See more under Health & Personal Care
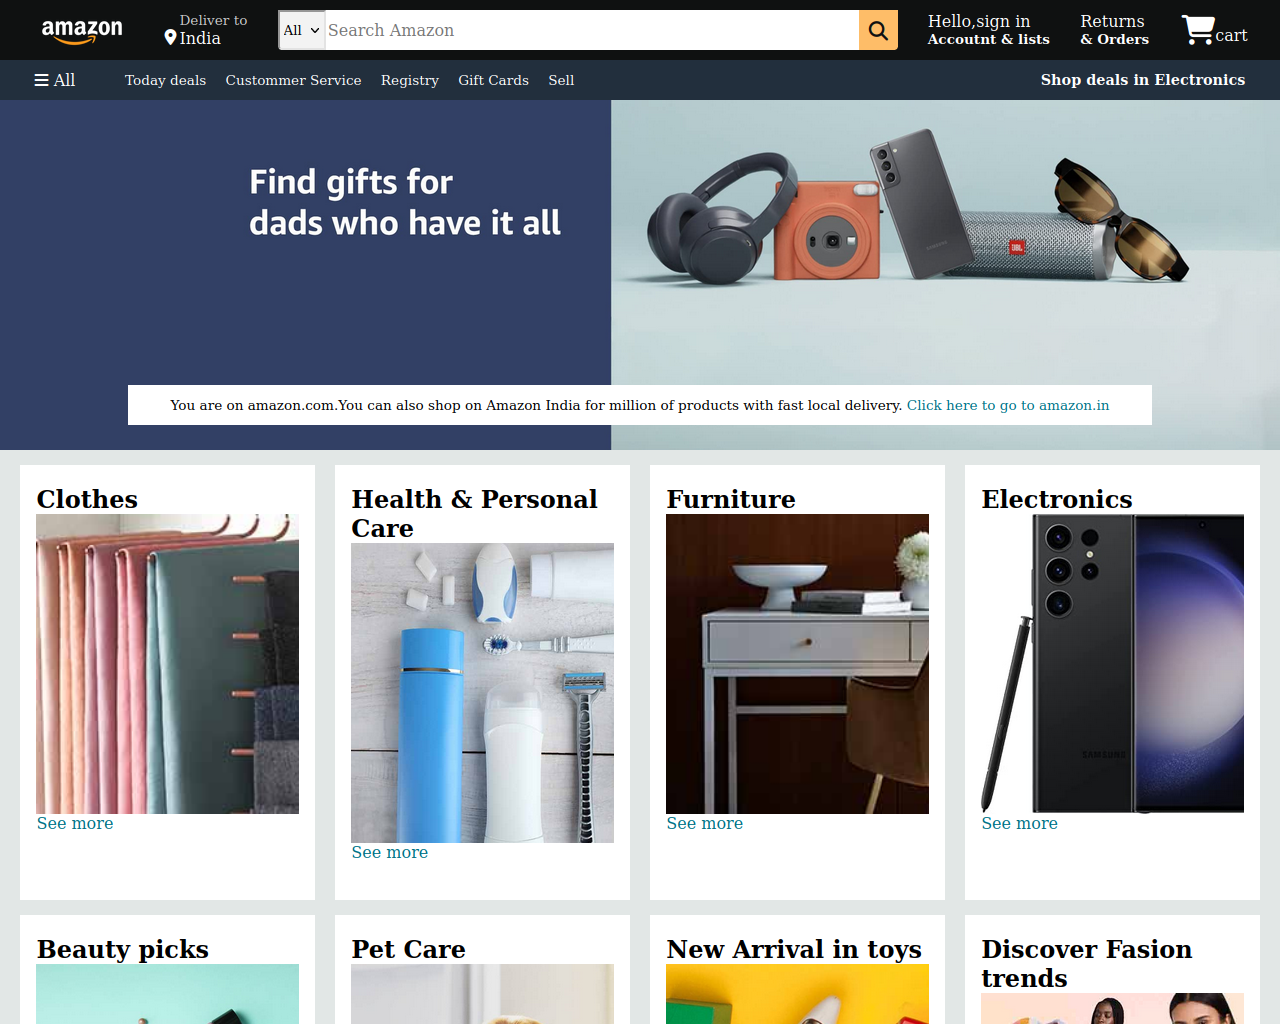1280x1024 pixels. (390, 852)
